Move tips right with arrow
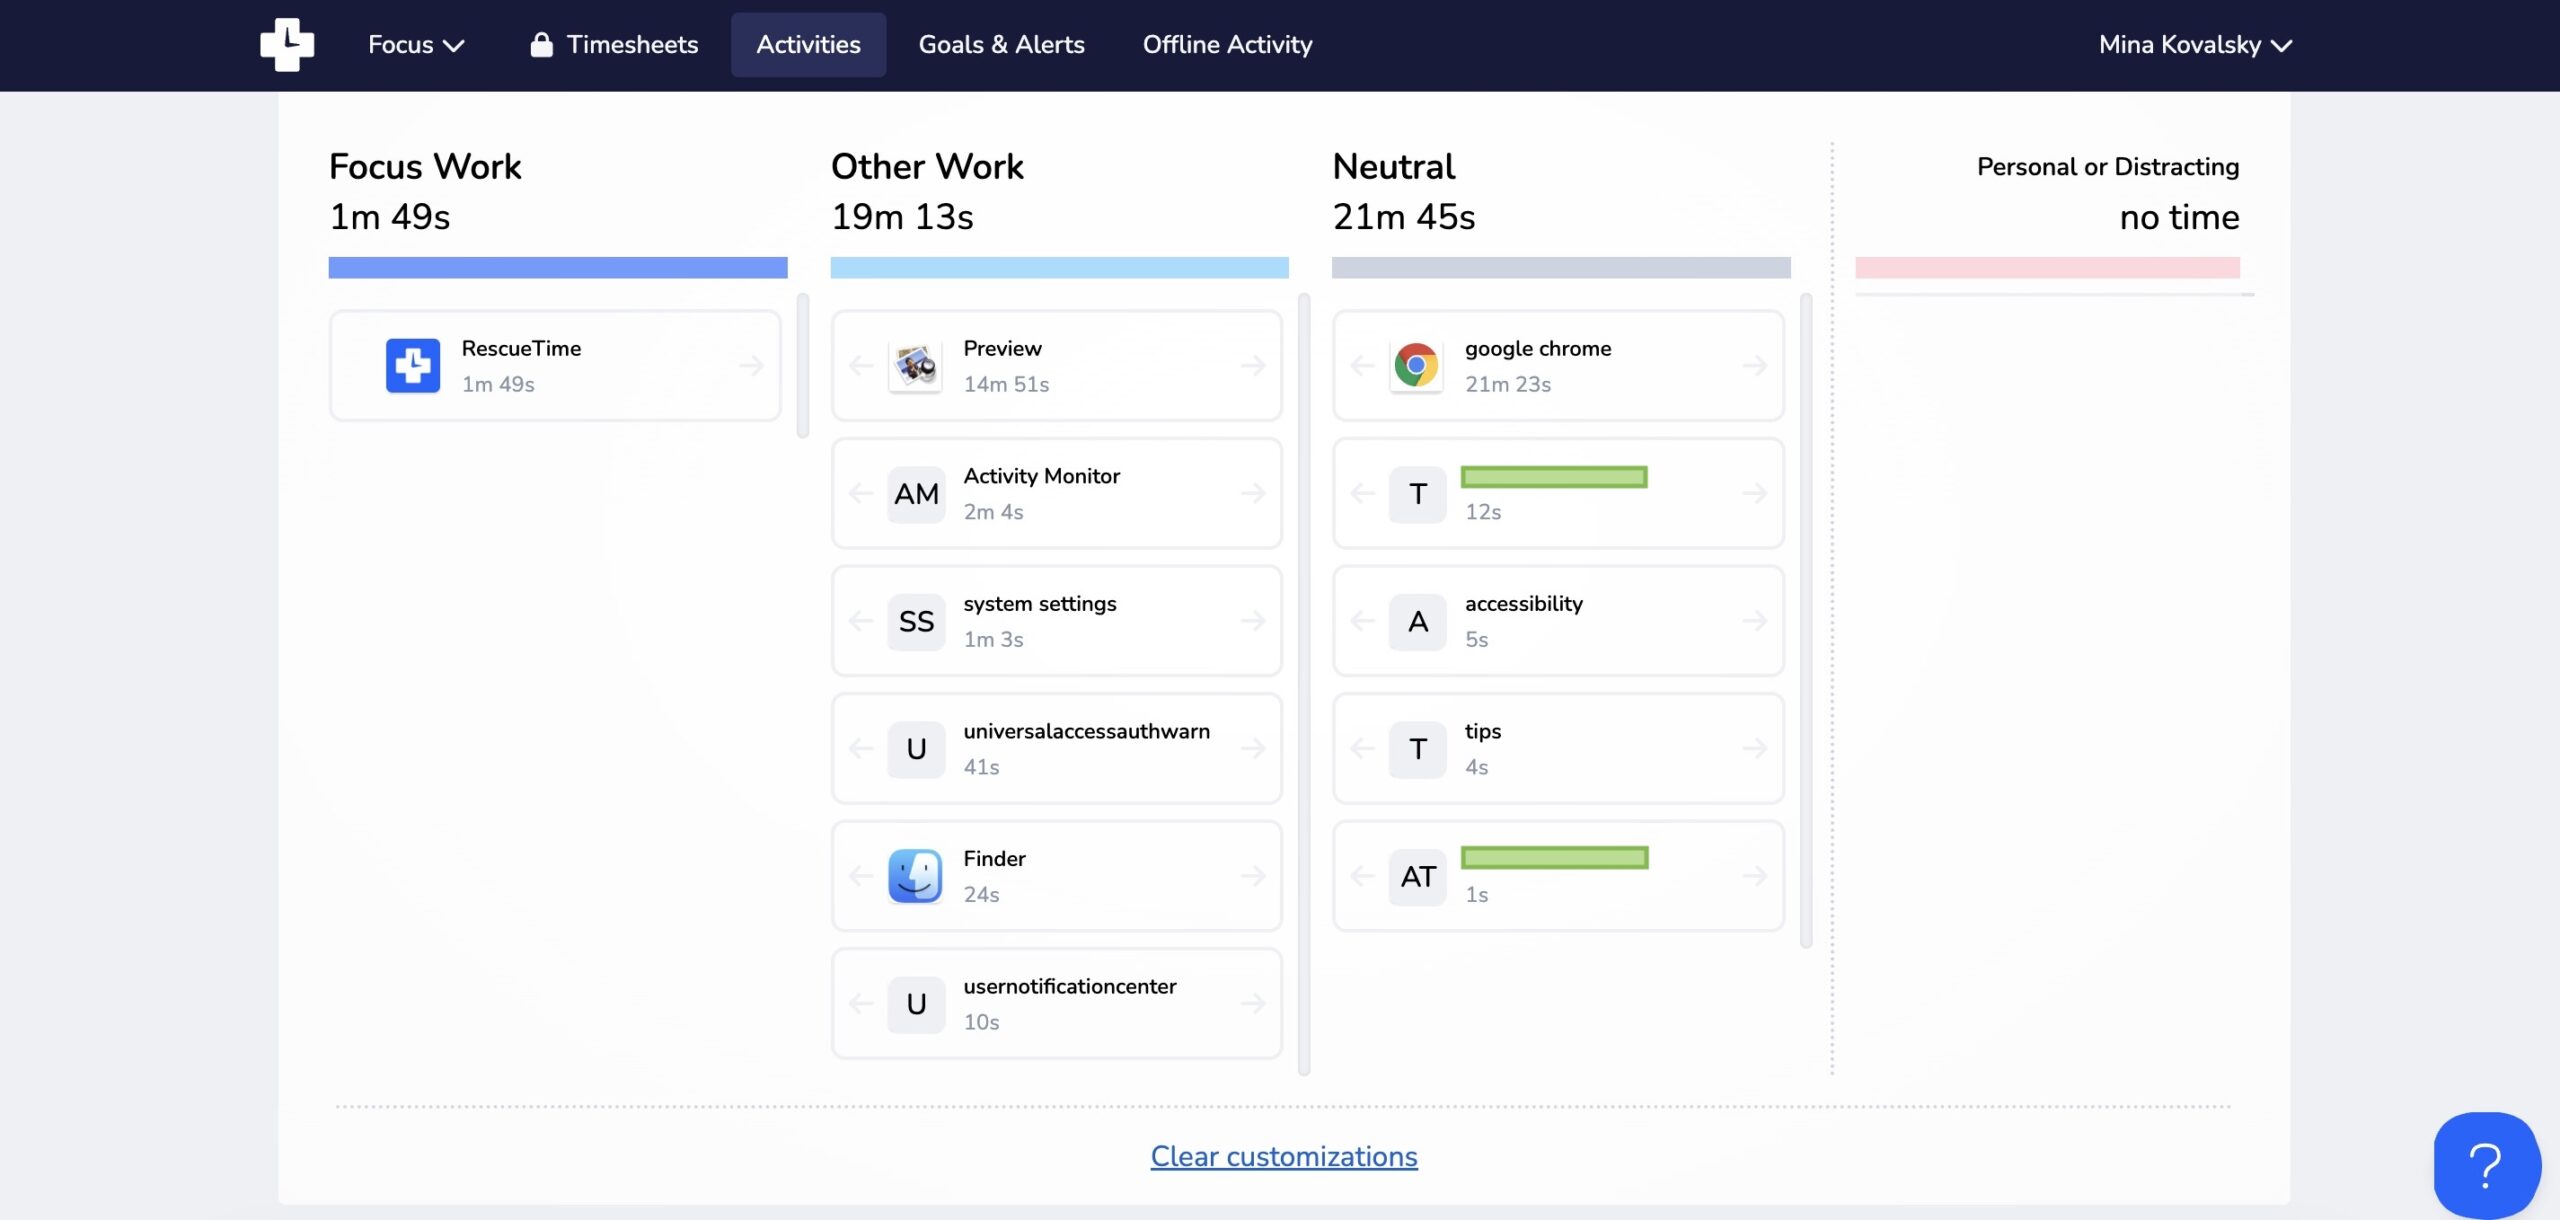 1754,748
